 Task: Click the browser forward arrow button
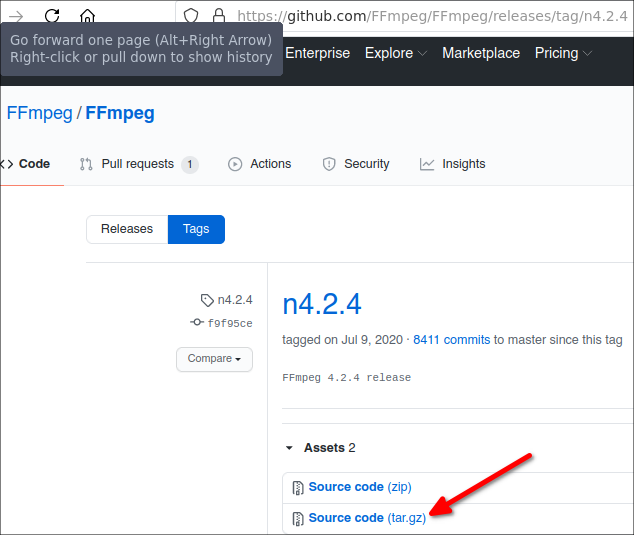(x=16, y=17)
